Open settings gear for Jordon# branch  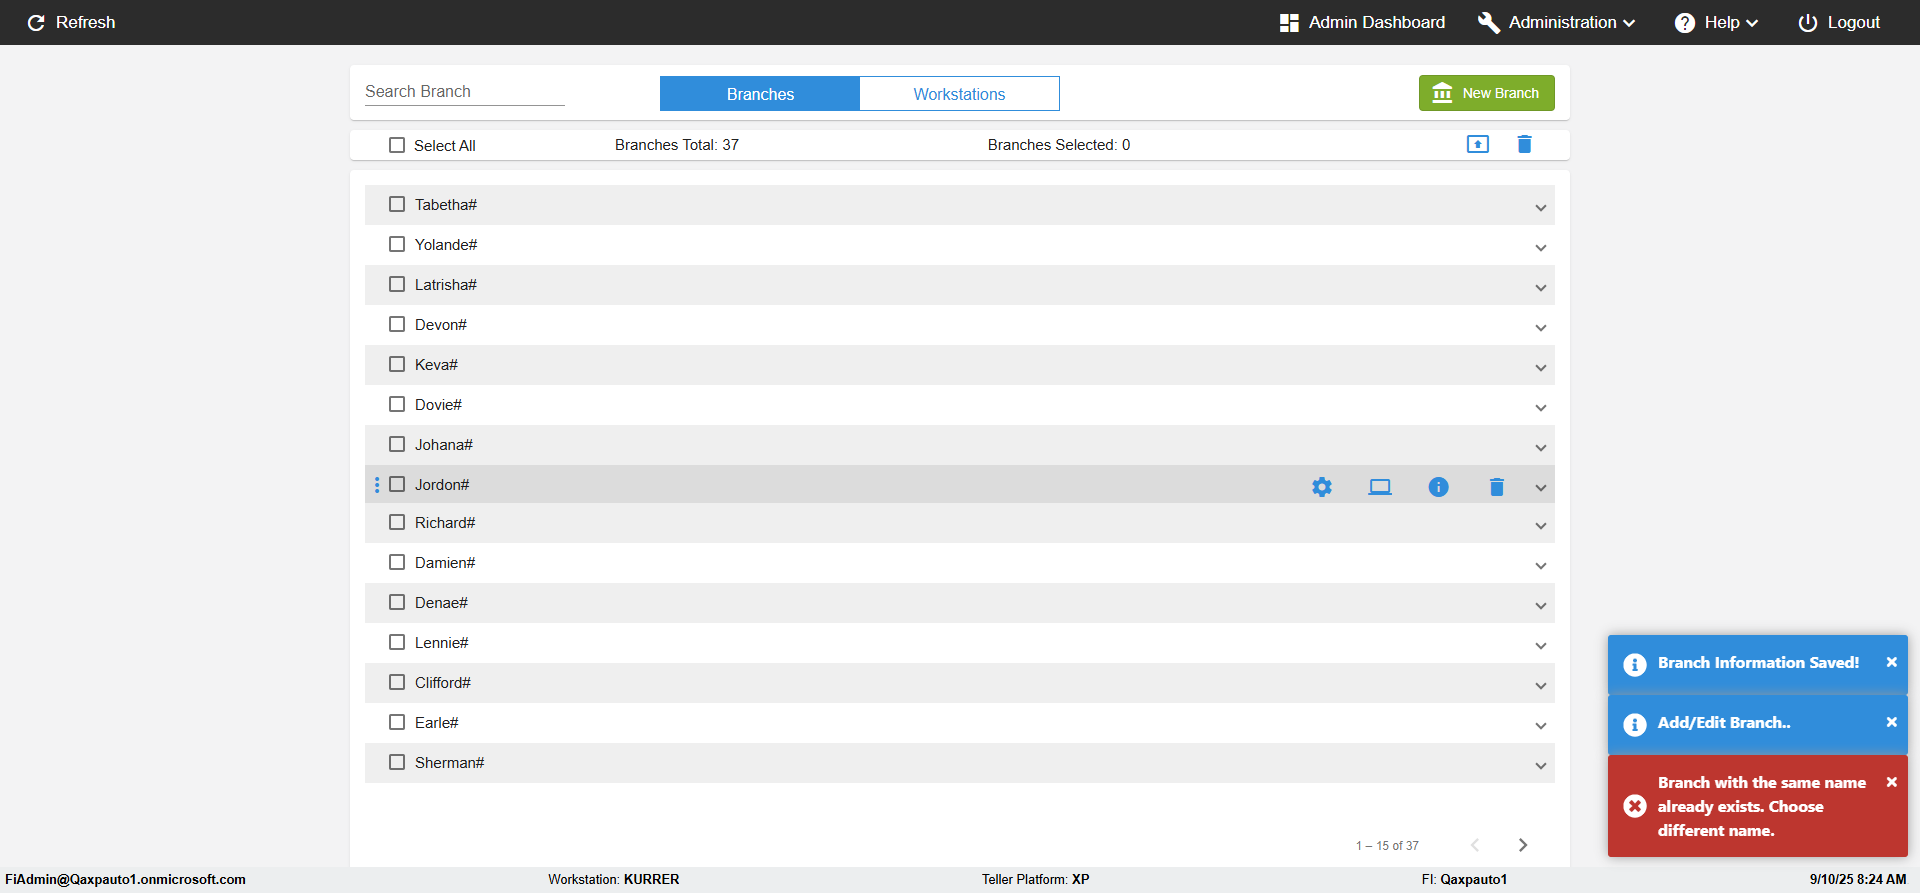[x=1322, y=487]
